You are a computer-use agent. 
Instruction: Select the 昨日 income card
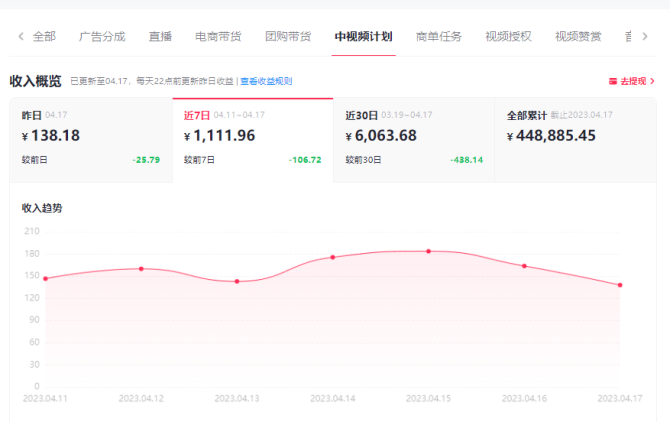(x=91, y=140)
